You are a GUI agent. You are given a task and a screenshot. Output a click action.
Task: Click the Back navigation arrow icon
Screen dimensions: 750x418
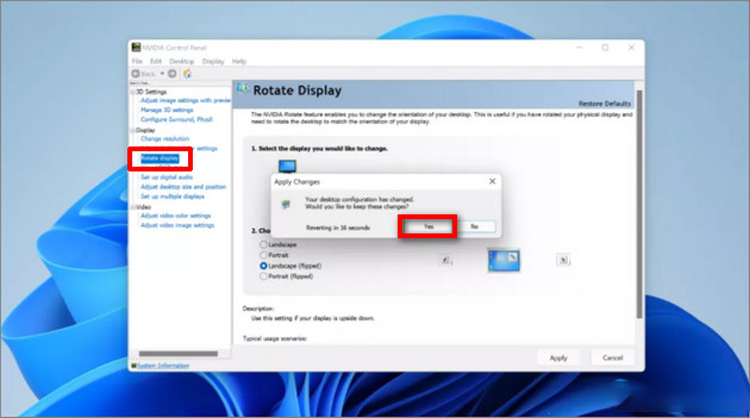136,74
